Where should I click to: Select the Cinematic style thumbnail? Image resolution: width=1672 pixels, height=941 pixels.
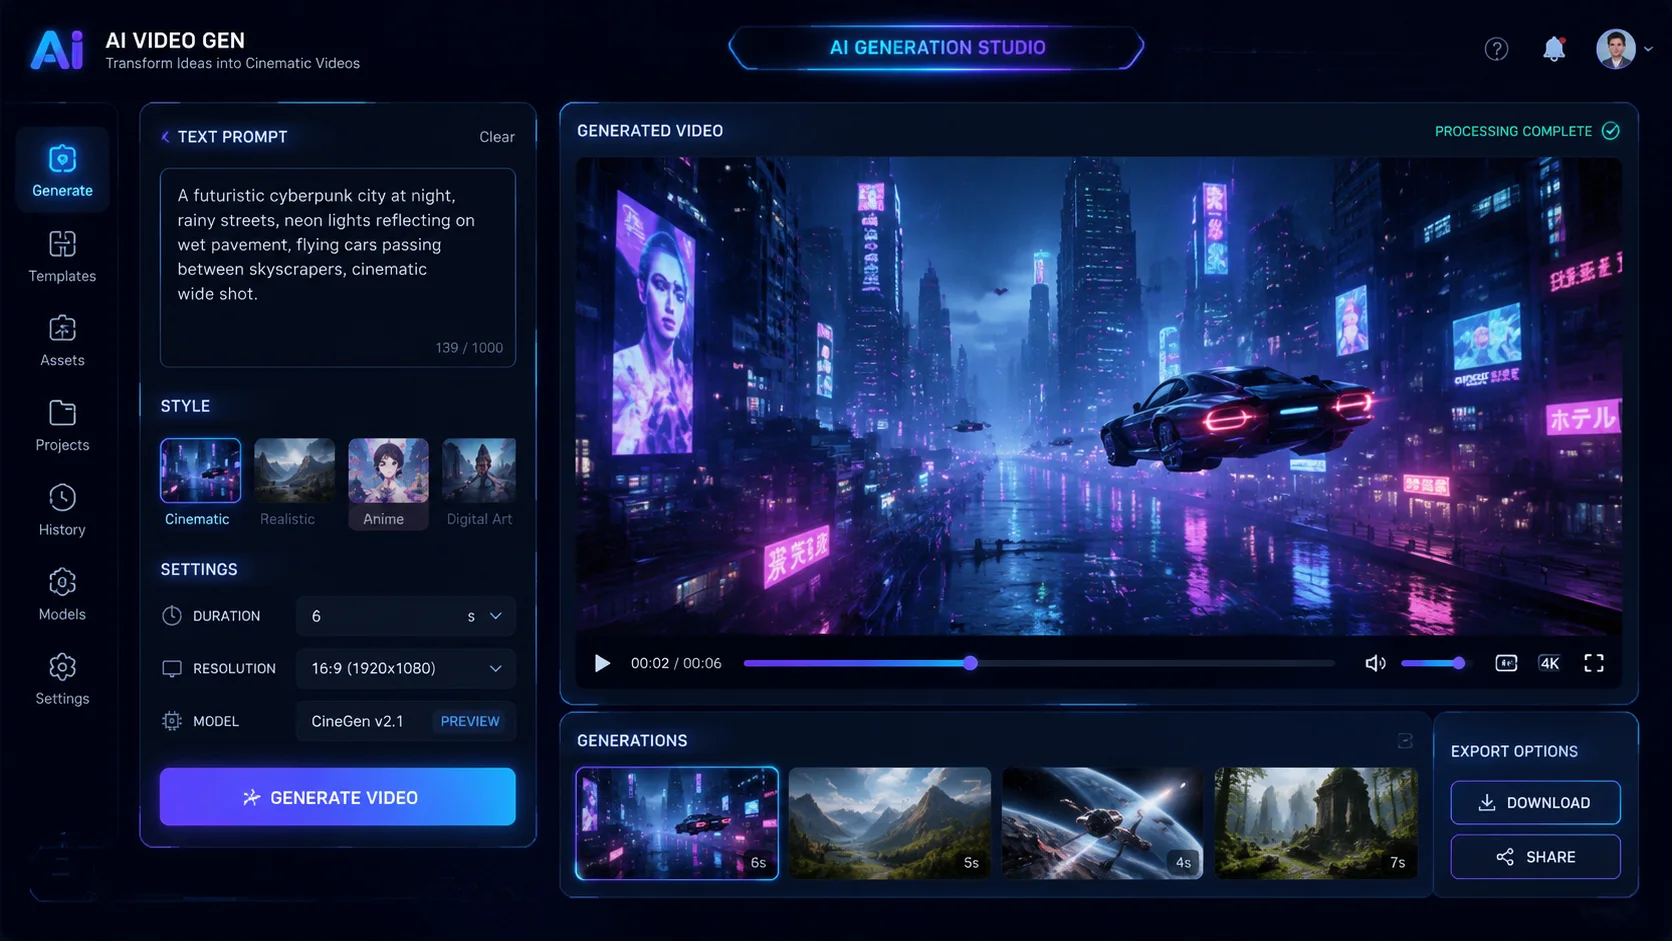200,470
